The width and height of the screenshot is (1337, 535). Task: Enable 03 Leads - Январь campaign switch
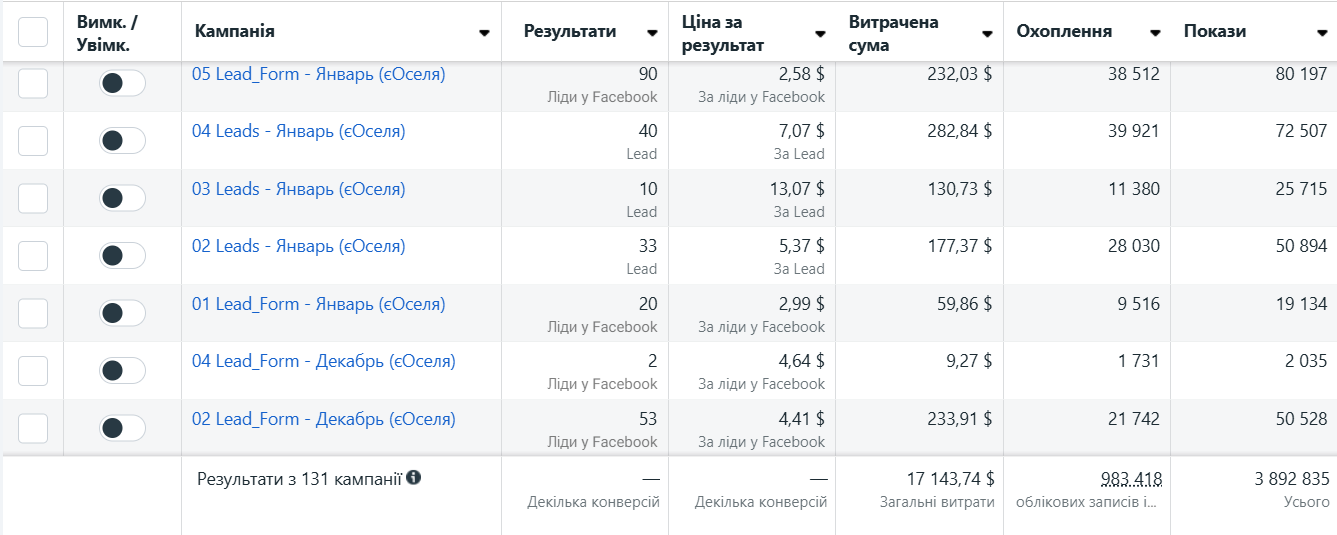pos(122,198)
